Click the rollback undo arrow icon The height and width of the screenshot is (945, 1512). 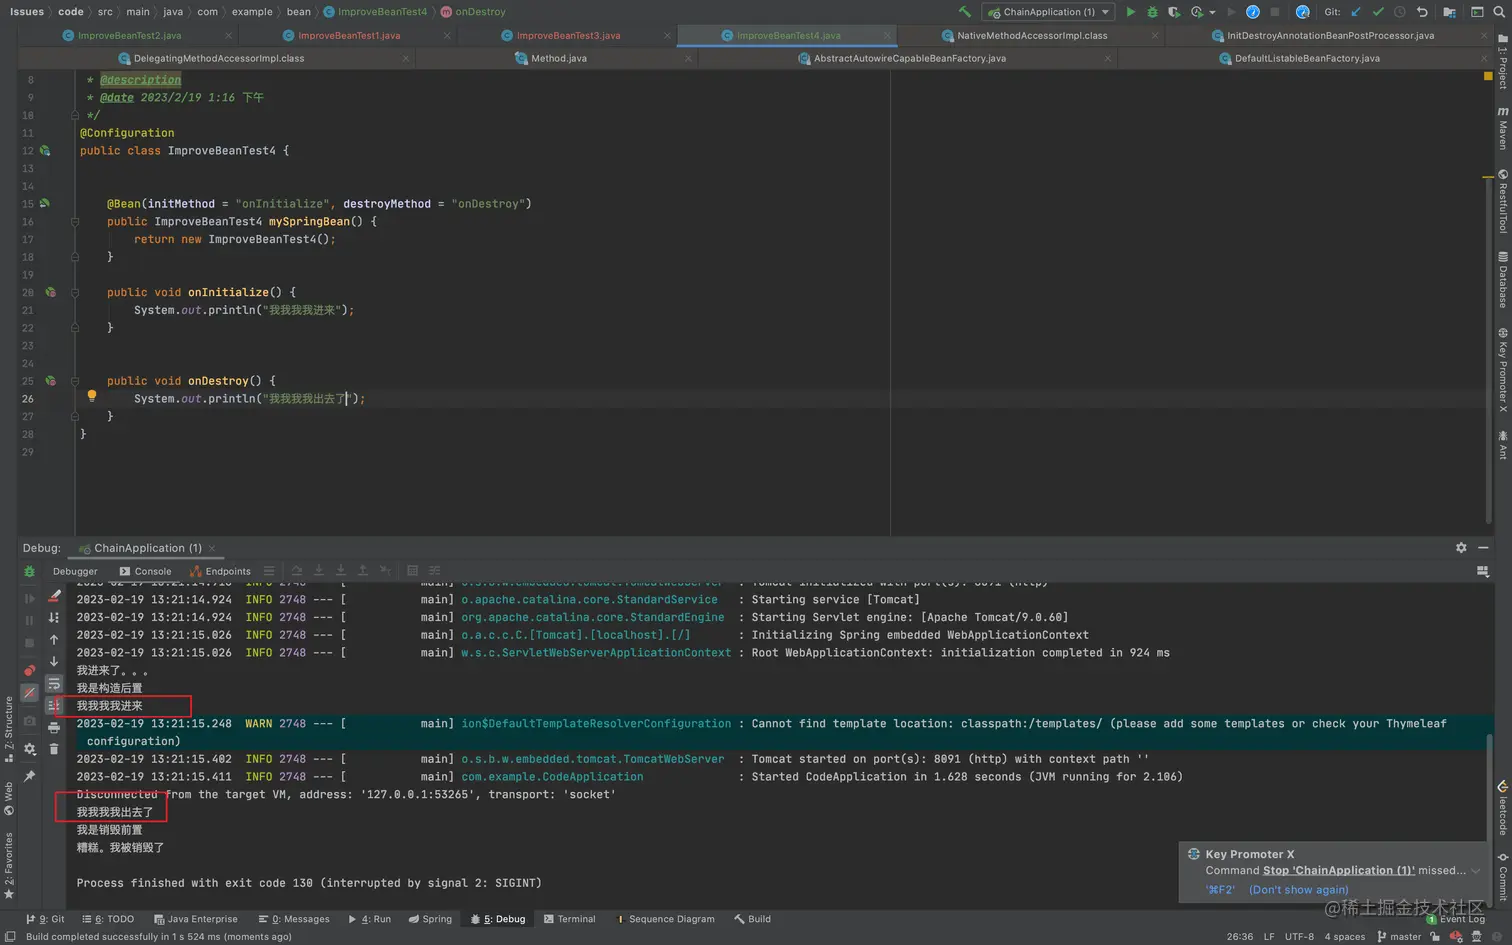(x=1422, y=12)
